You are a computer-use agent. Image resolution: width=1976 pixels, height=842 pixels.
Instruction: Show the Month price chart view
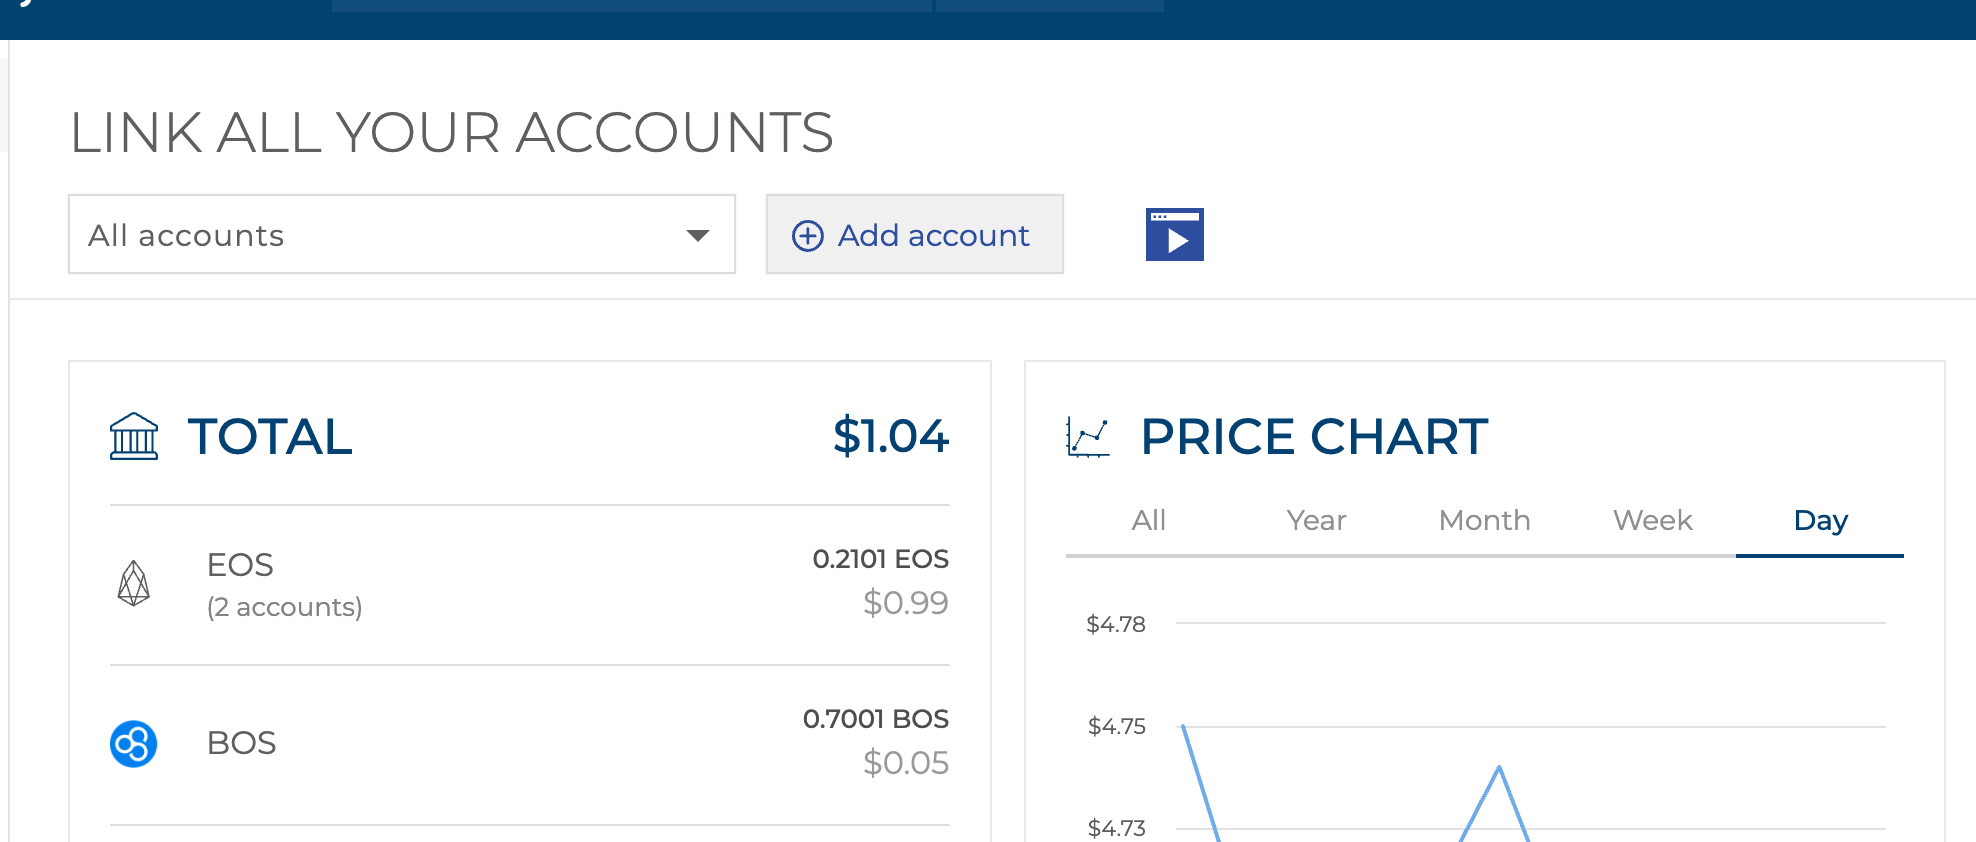pyautogui.click(x=1484, y=521)
